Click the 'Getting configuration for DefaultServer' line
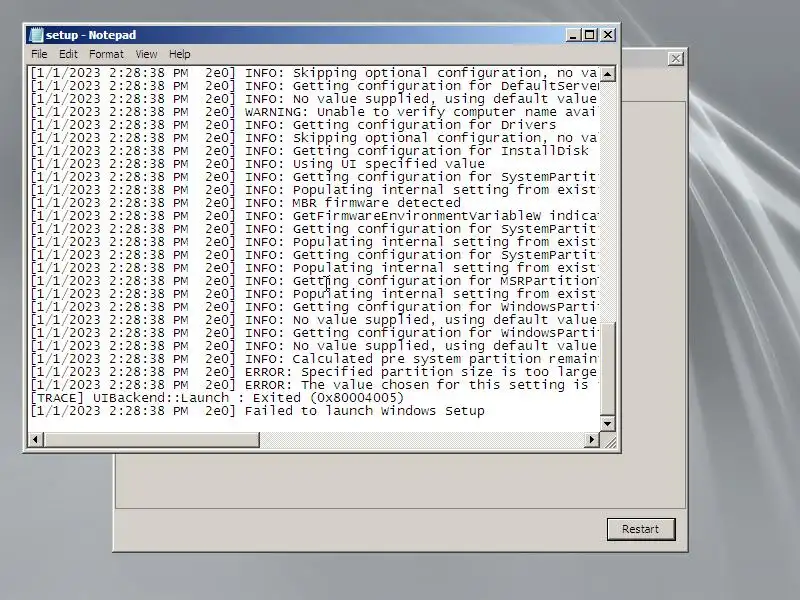Image resolution: width=800 pixels, height=600 pixels. 314,86
